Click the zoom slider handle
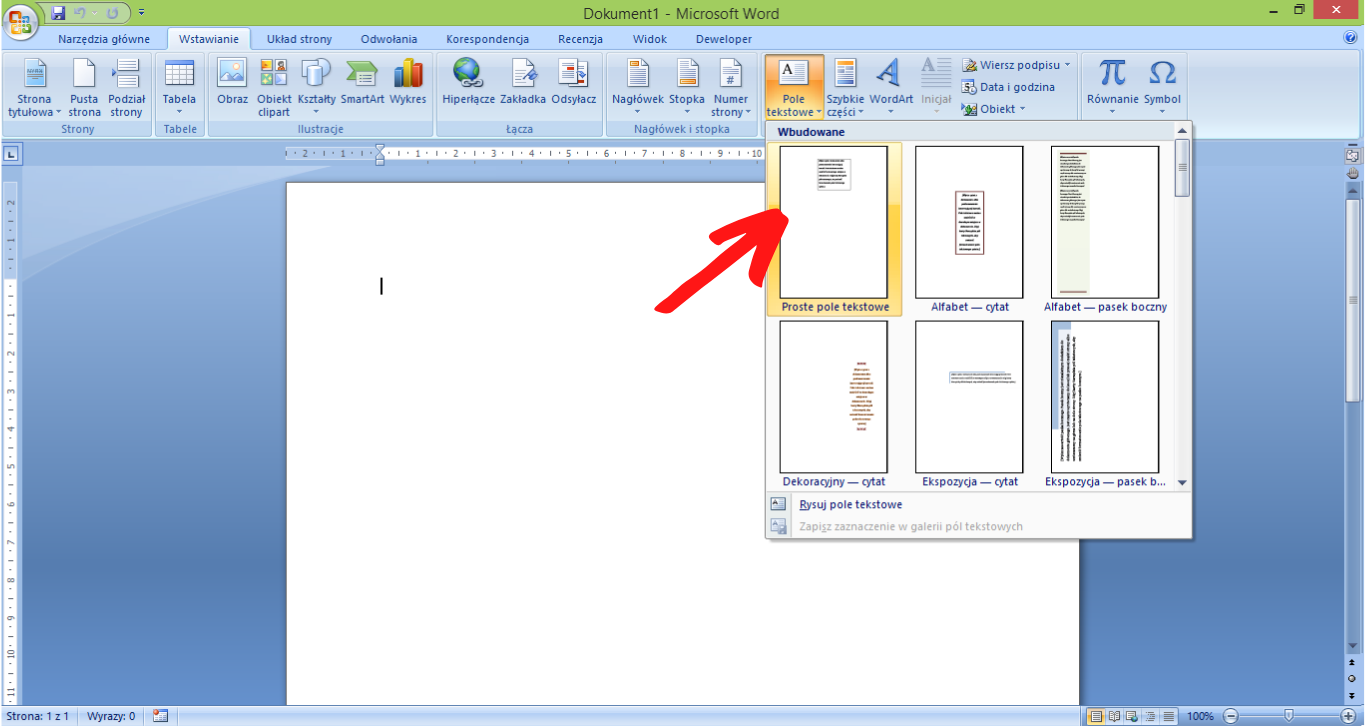Viewport: 1366px width, 726px height. [1289, 716]
